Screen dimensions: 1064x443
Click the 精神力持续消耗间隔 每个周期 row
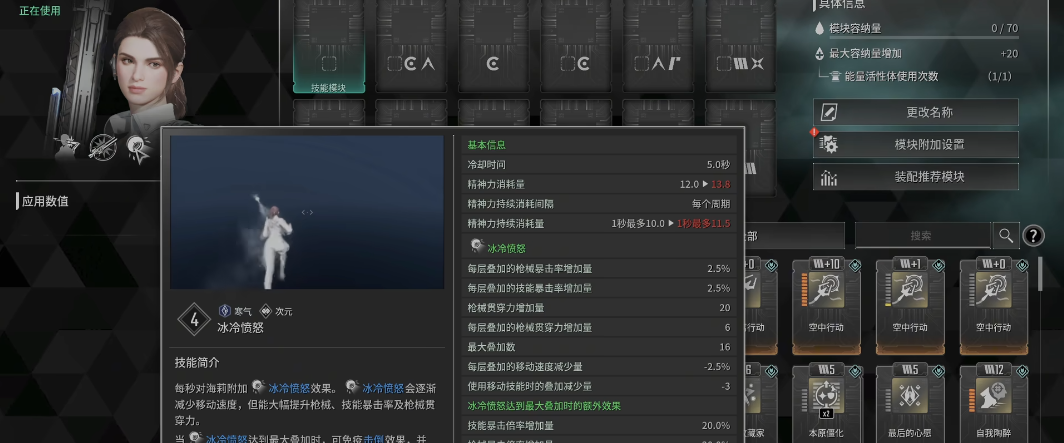[x=599, y=204]
